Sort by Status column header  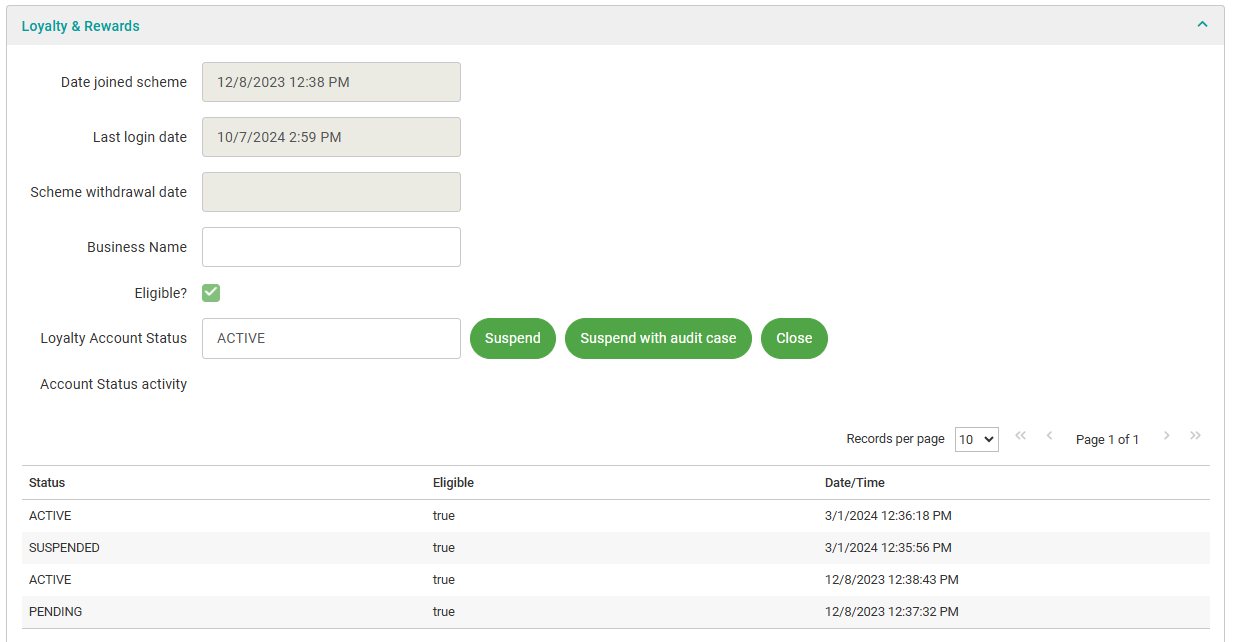[47, 483]
